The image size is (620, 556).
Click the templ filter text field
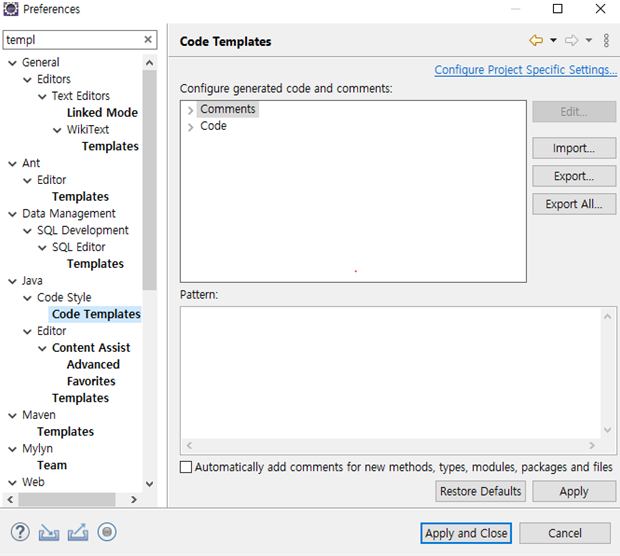pos(73,40)
